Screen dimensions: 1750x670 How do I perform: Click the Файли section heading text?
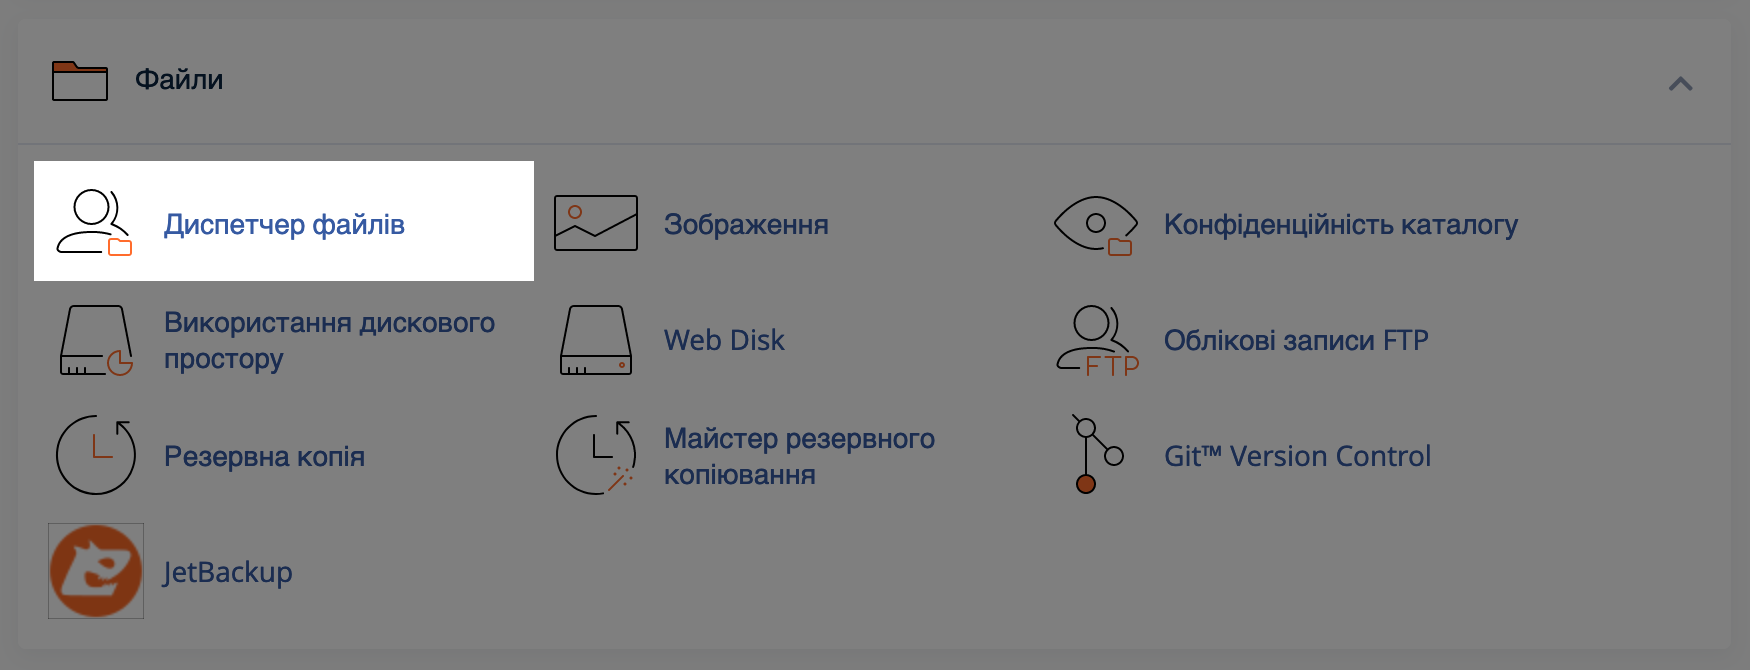(179, 80)
